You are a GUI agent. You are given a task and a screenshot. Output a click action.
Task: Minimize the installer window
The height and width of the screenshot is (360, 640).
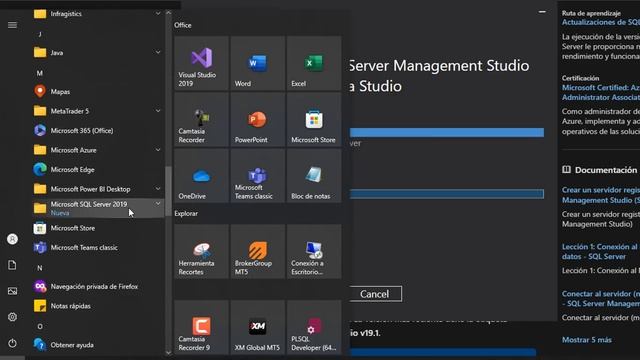coord(542,12)
